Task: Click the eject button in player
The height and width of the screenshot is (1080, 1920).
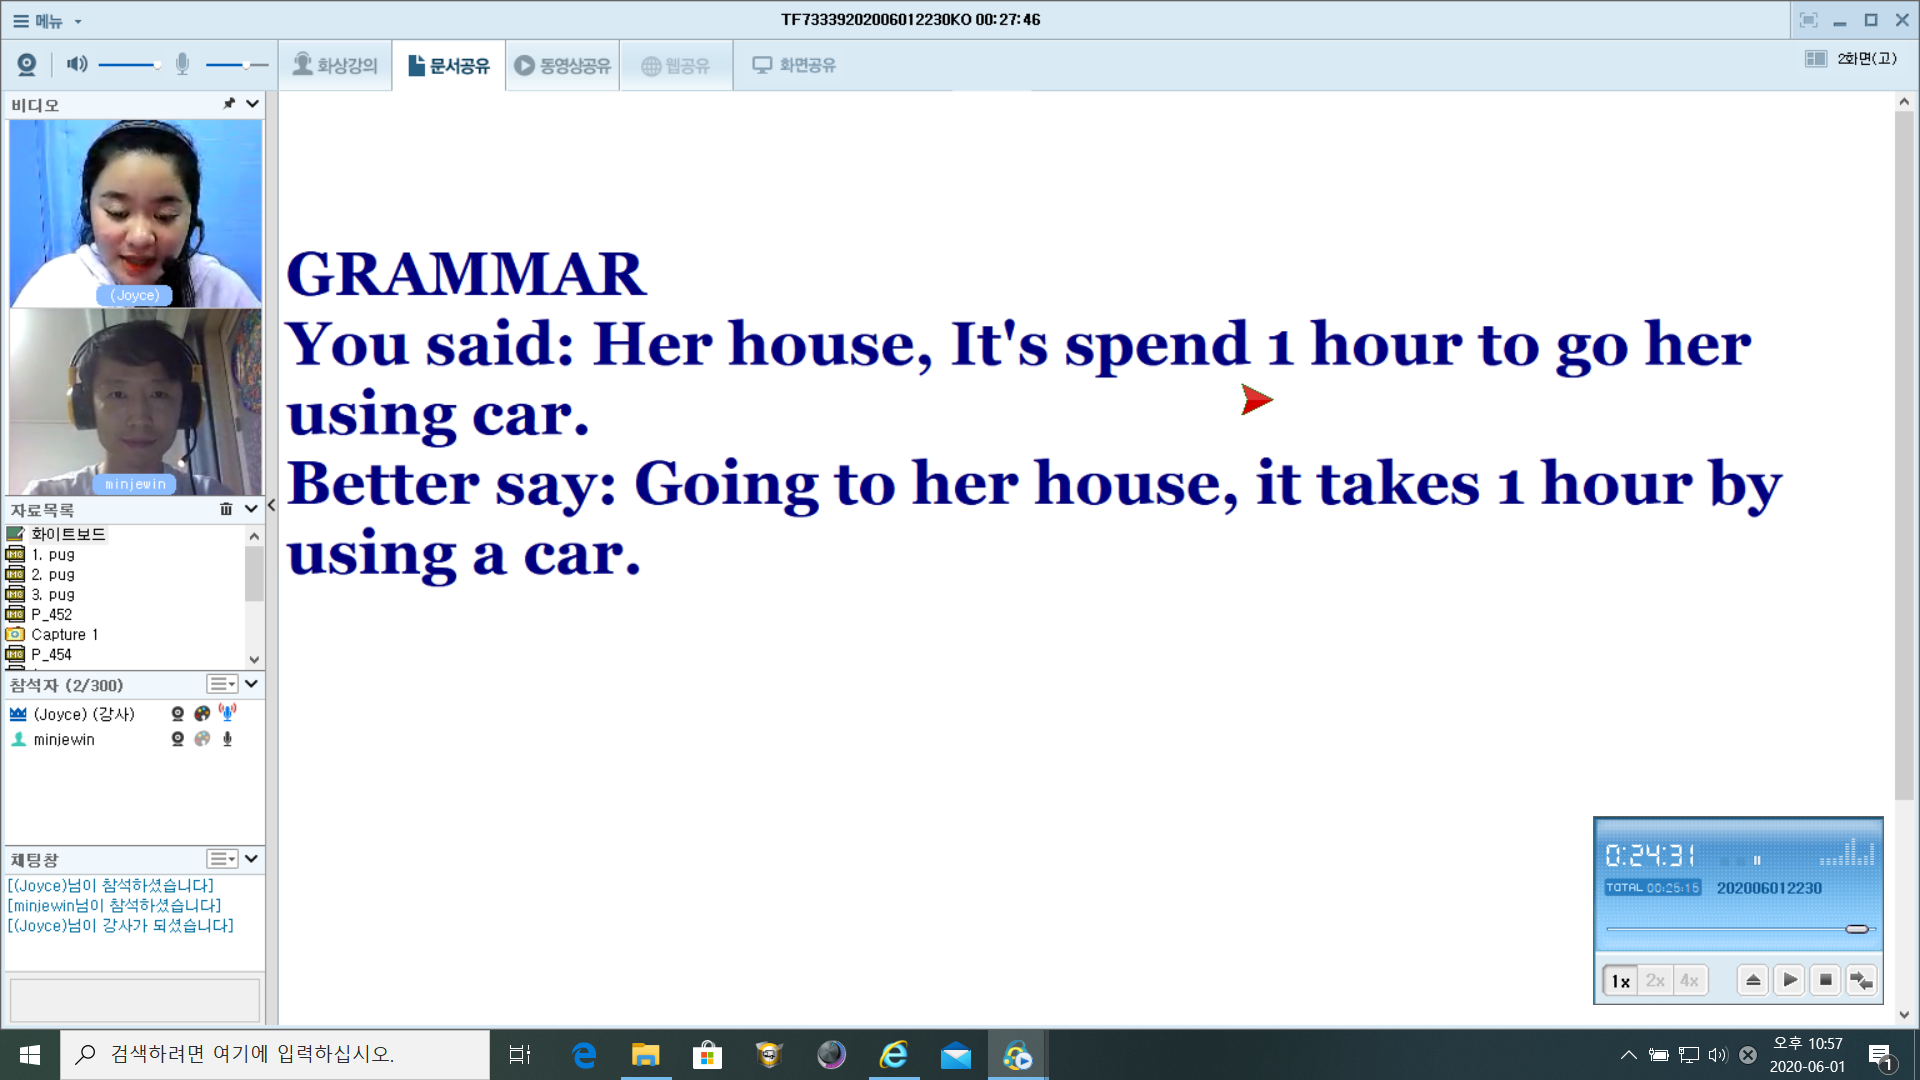Action: tap(1752, 980)
